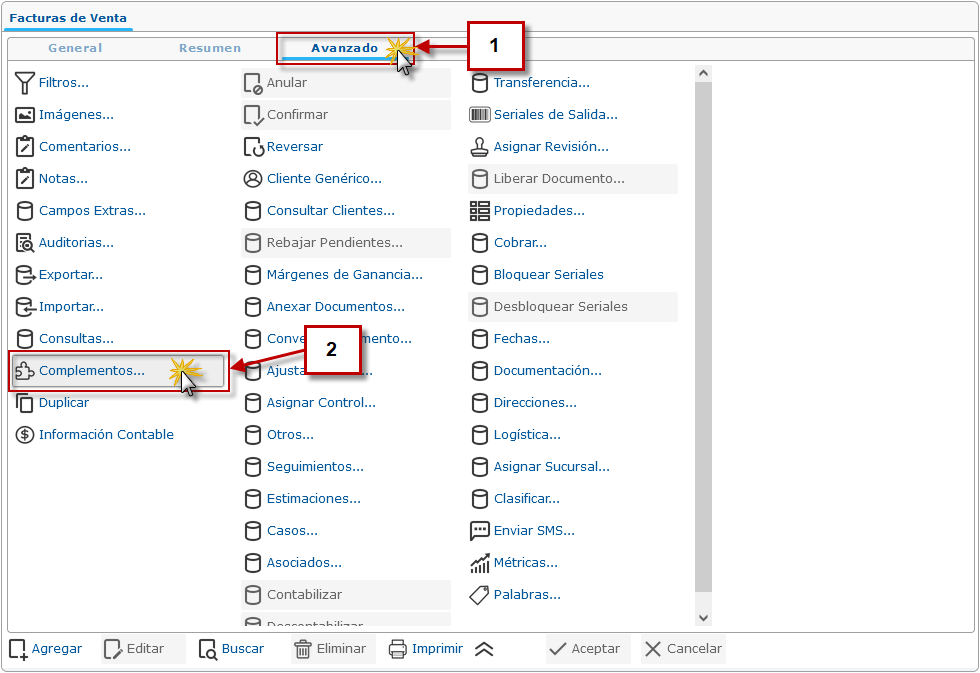Click the Seriales de Salida barcode icon
Viewport: 980px width, 673px height.
tap(479, 115)
